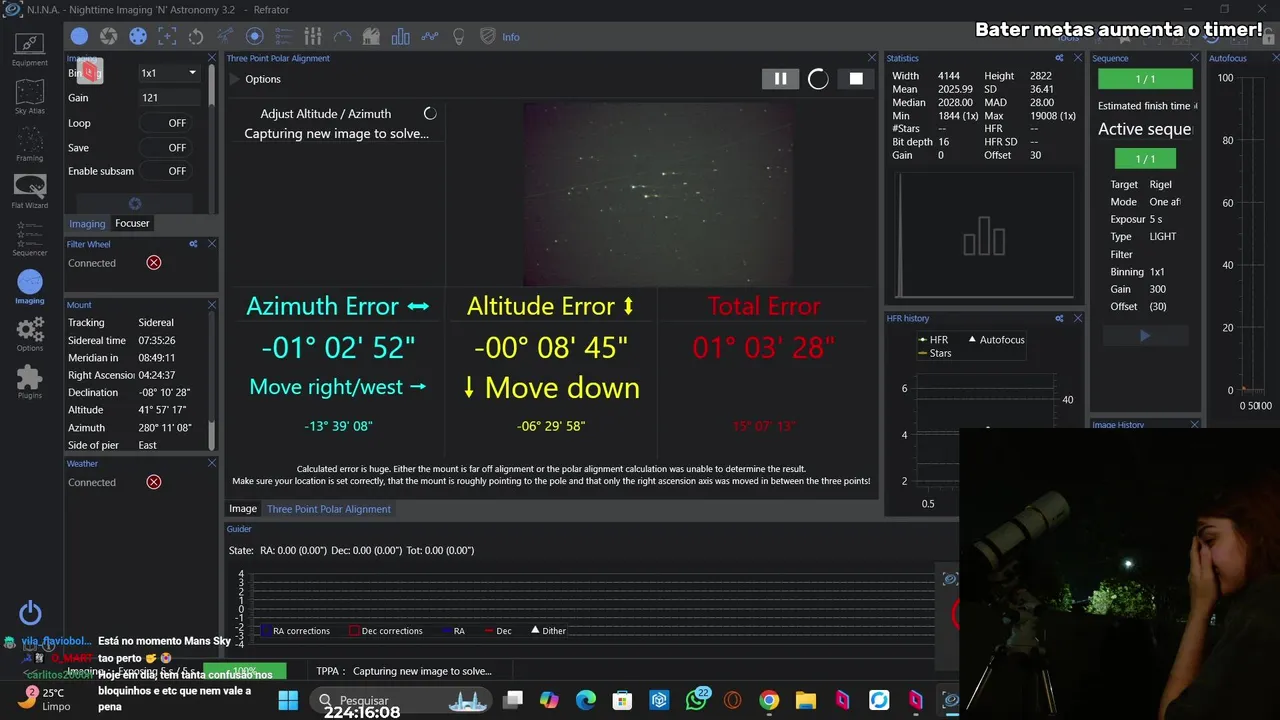Image resolution: width=1280 pixels, height=720 pixels.
Task: Open the Sequencer section
Action: click(30, 239)
